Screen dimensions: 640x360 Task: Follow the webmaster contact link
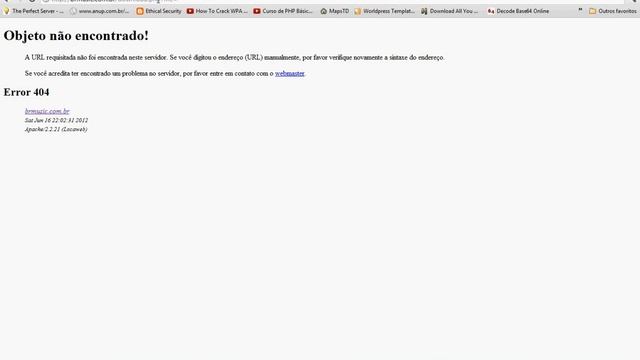pos(289,73)
